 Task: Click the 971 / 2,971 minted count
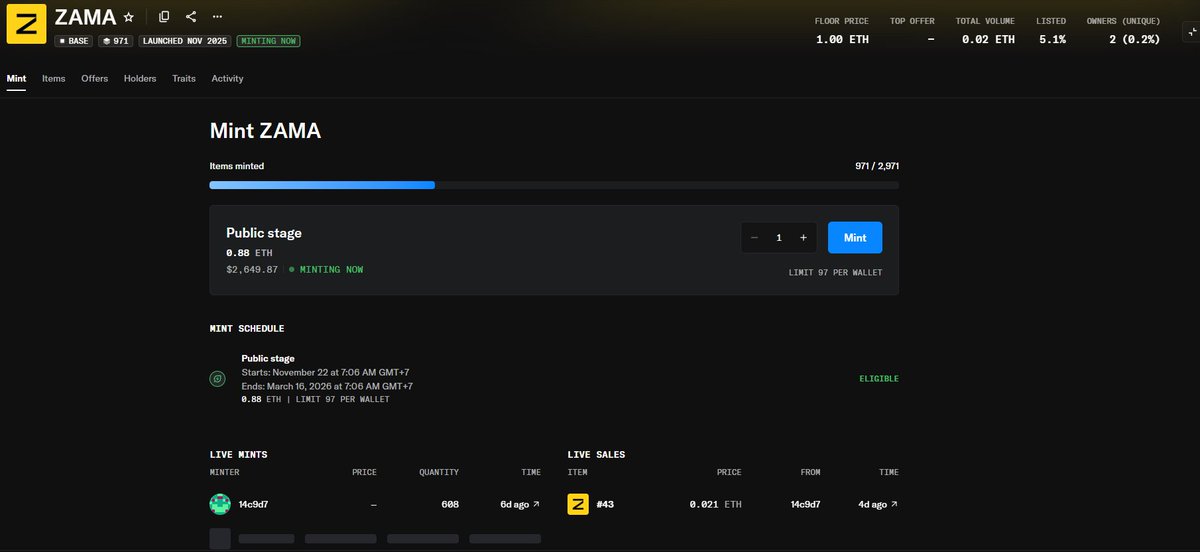click(x=877, y=166)
